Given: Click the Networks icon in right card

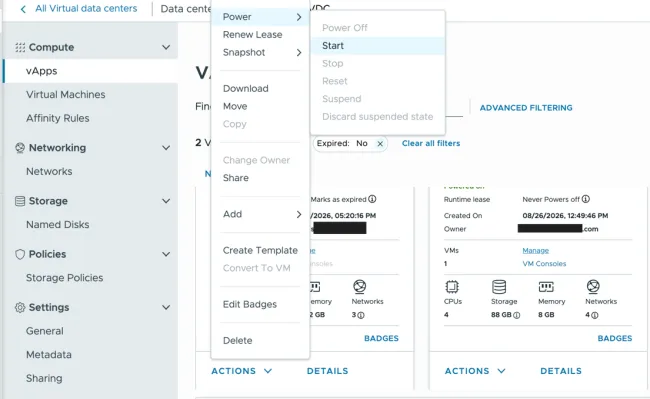Looking at the screenshot, I should [x=593, y=286].
